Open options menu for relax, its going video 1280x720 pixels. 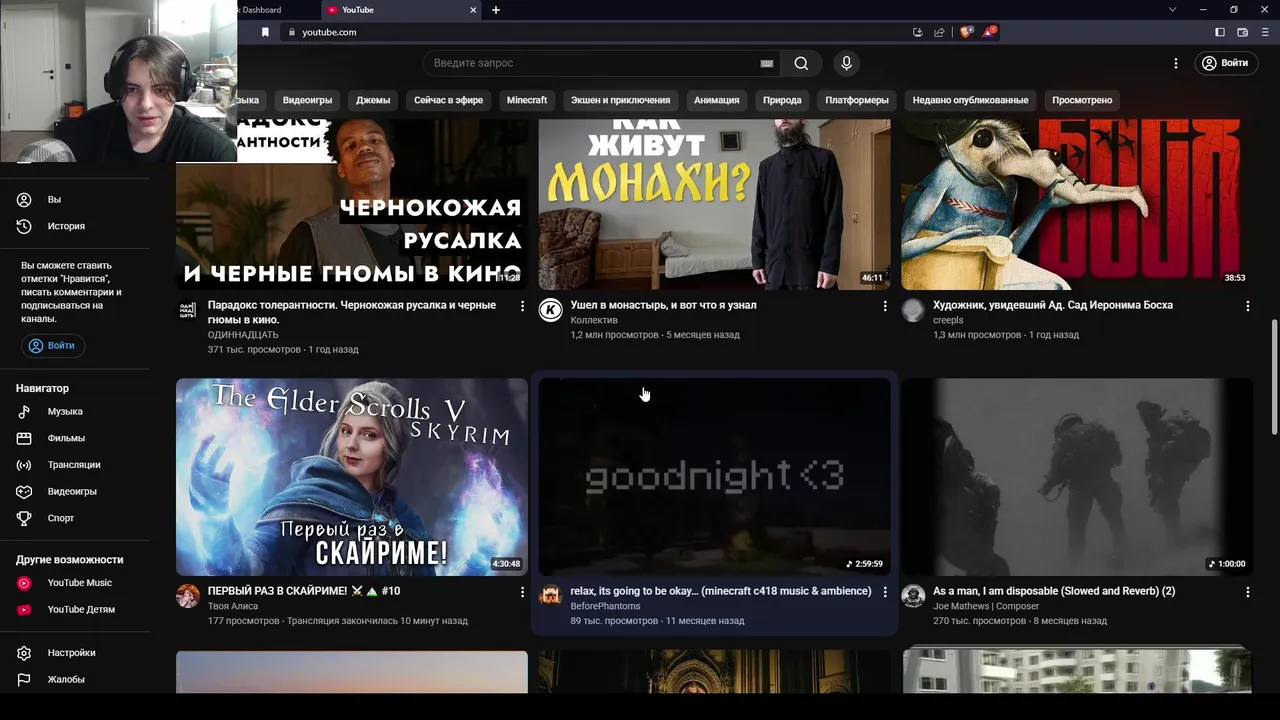pyautogui.click(x=885, y=592)
